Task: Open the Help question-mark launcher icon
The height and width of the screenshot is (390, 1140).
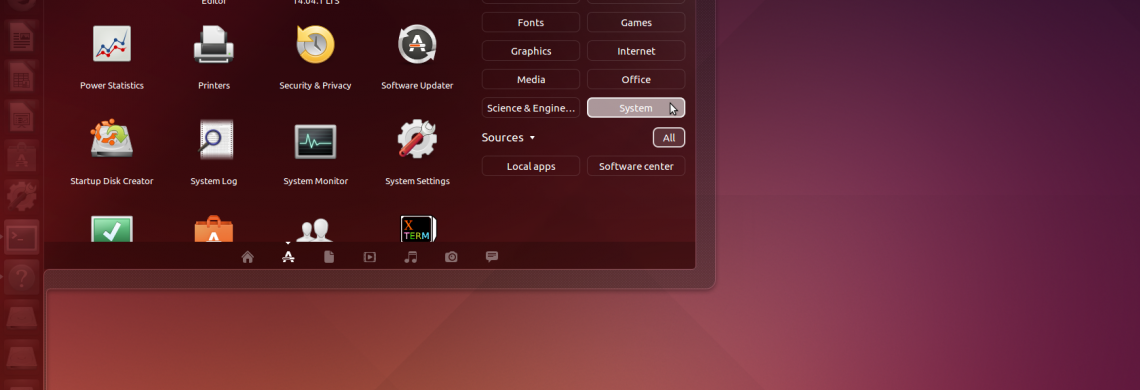Action: pyautogui.click(x=22, y=276)
